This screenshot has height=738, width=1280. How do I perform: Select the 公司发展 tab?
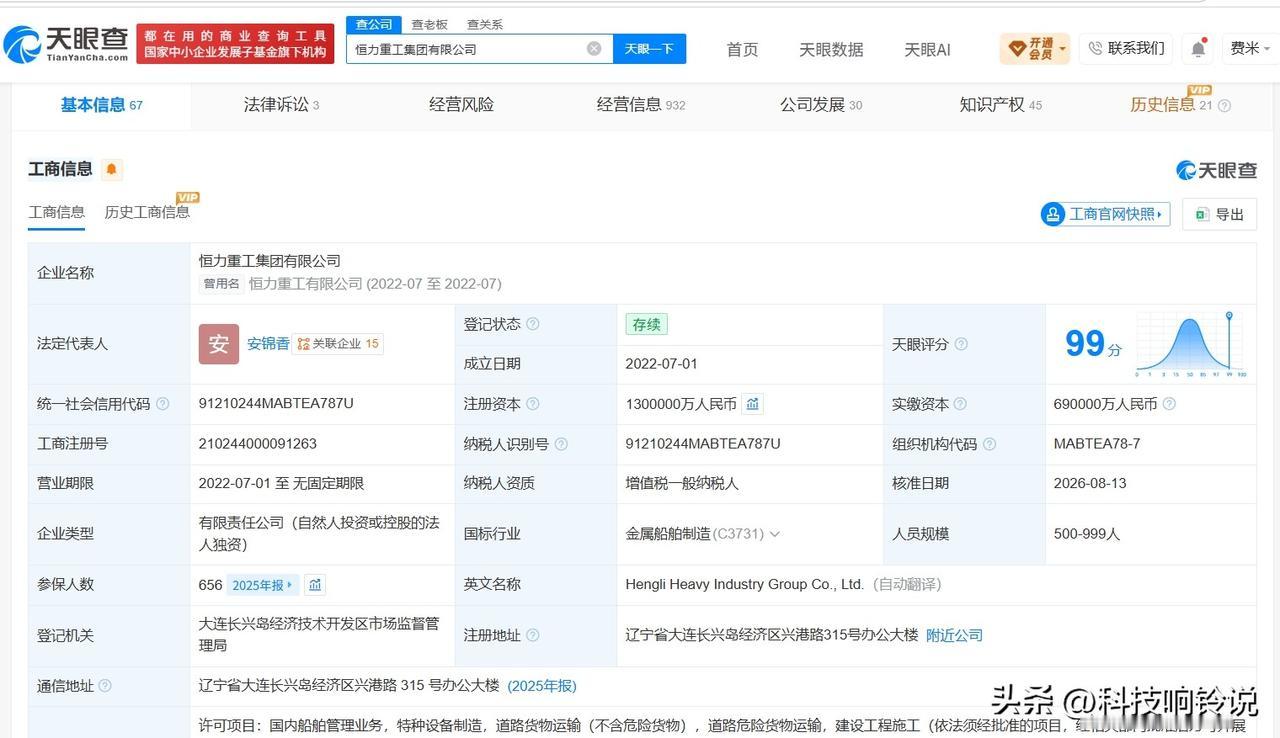821,104
